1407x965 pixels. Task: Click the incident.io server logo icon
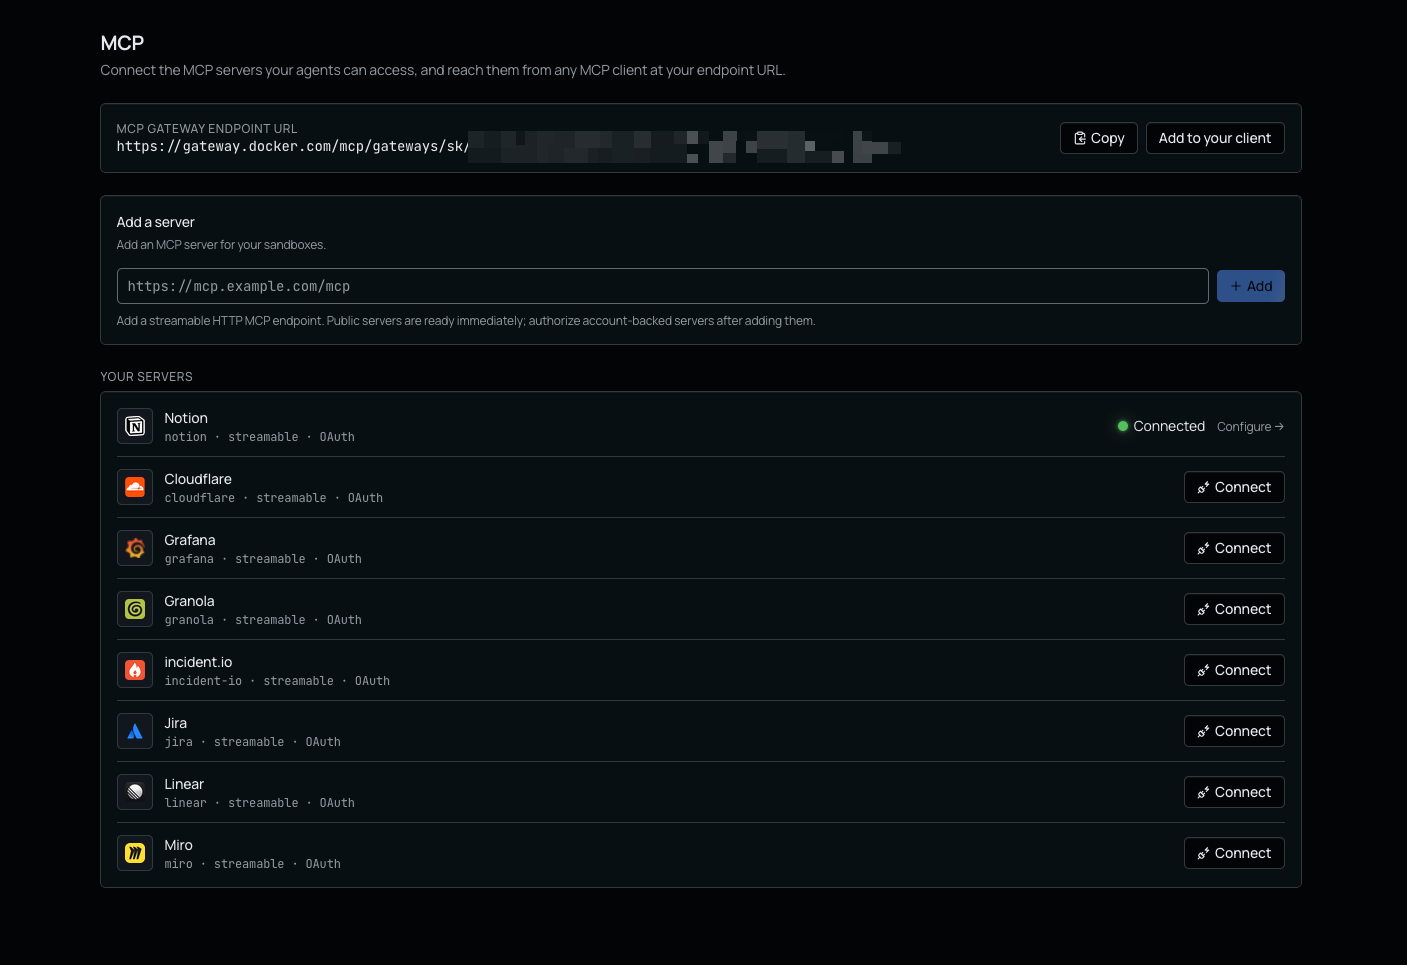click(135, 671)
